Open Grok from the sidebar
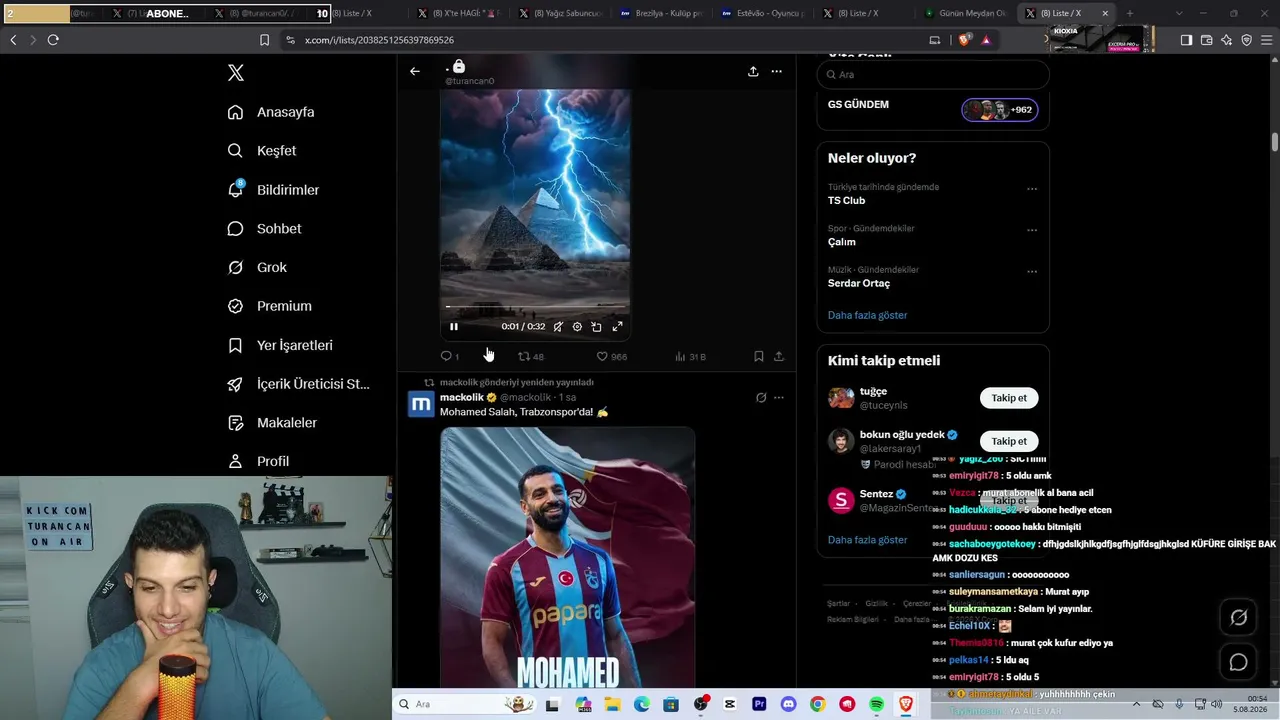 [257, 268]
